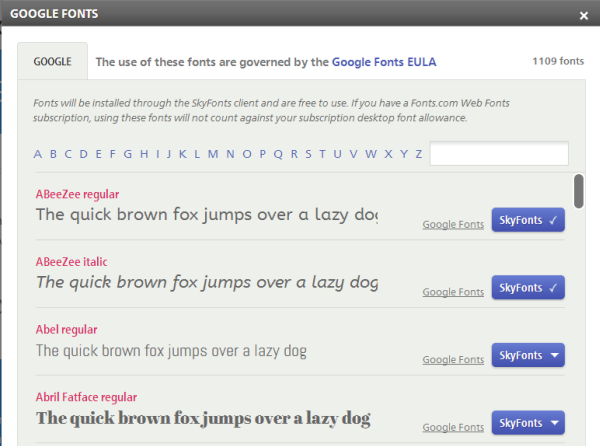Filter fonts by letter D
600x446 pixels.
pyautogui.click(x=83, y=154)
